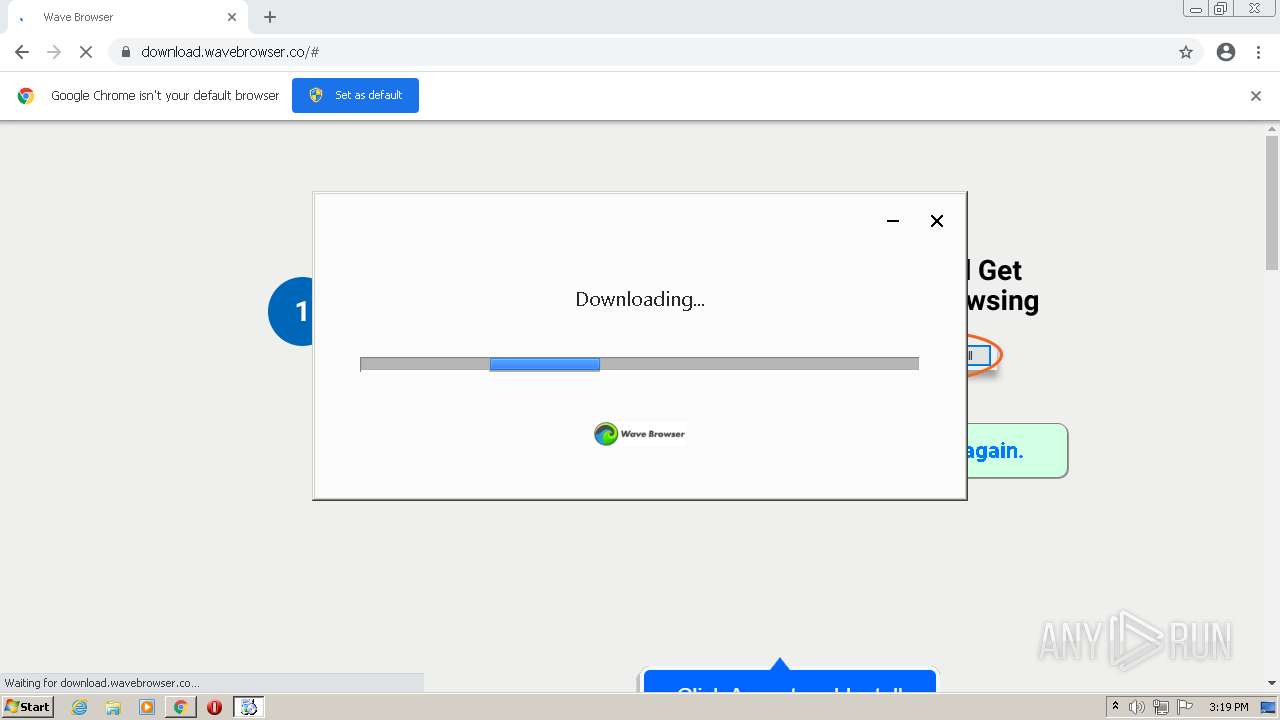The width and height of the screenshot is (1280, 720).
Task: Bookmark this page with the star icon
Action: pyautogui.click(x=1186, y=52)
